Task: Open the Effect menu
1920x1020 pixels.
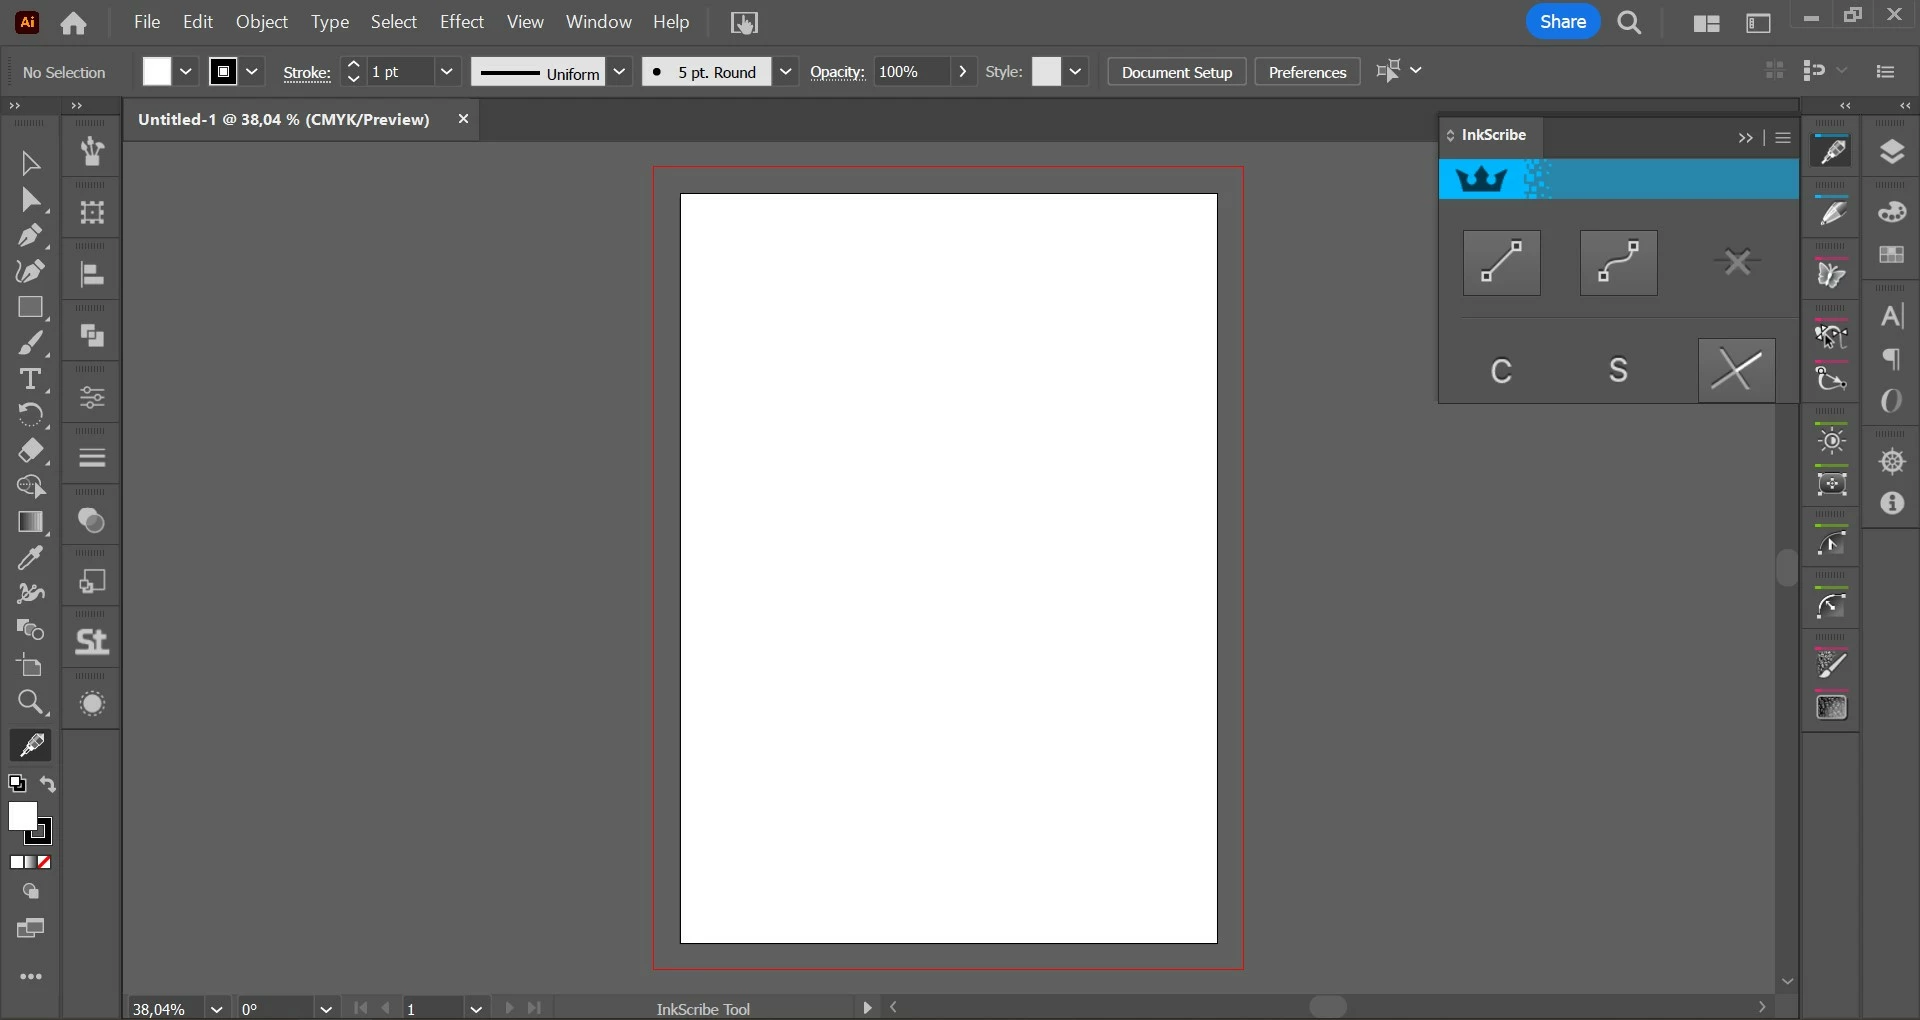Action: click(462, 22)
